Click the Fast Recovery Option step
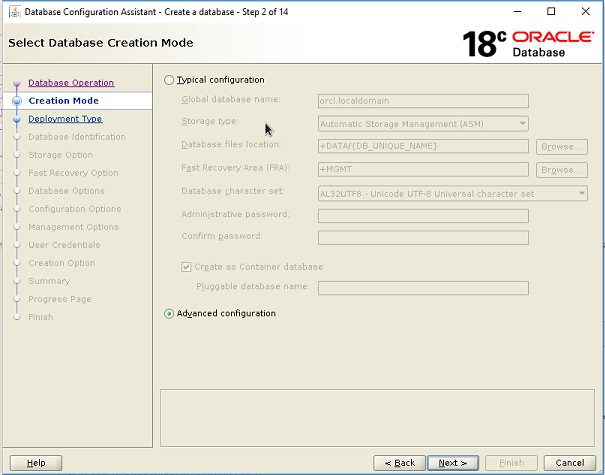 [73, 173]
